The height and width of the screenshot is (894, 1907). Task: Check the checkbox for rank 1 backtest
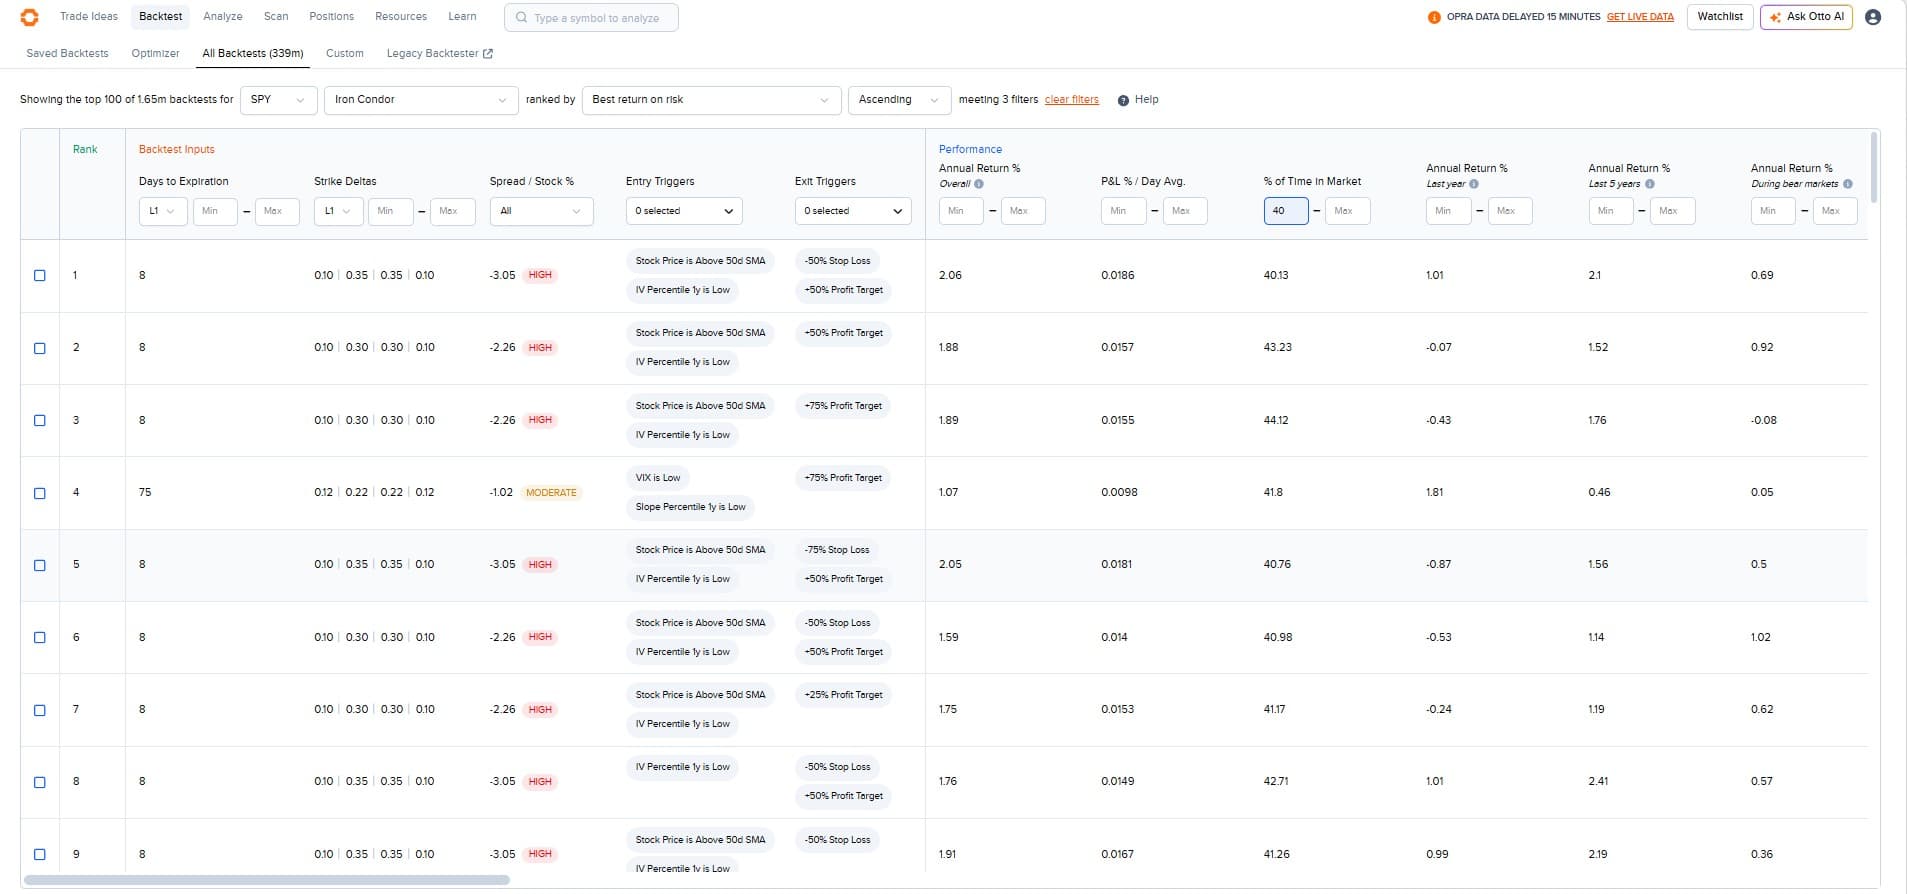point(40,276)
